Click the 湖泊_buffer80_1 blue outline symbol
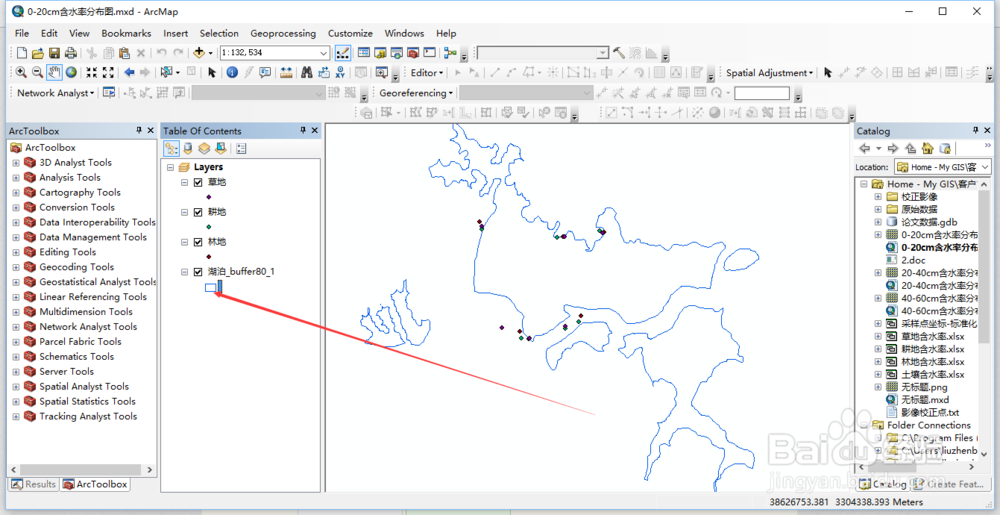The image size is (1000, 515). (210, 287)
